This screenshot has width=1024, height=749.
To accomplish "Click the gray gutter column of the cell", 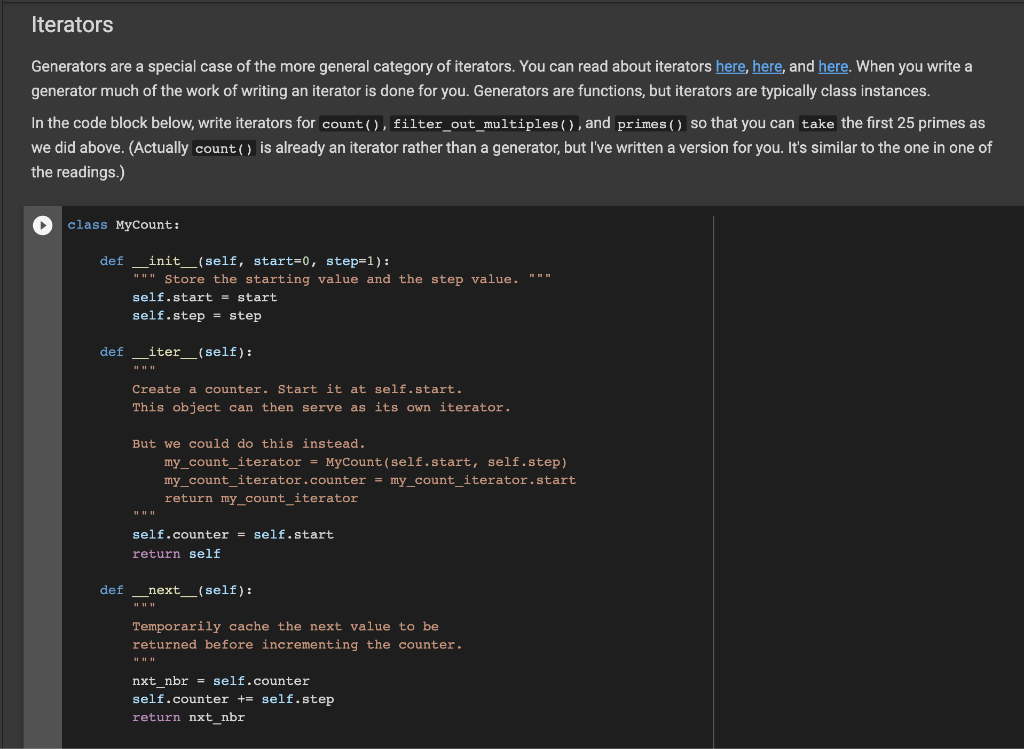I will tap(42, 450).
